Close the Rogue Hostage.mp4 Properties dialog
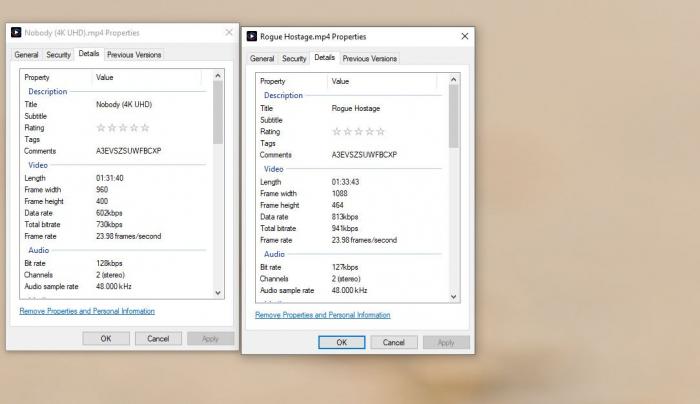 (x=463, y=36)
